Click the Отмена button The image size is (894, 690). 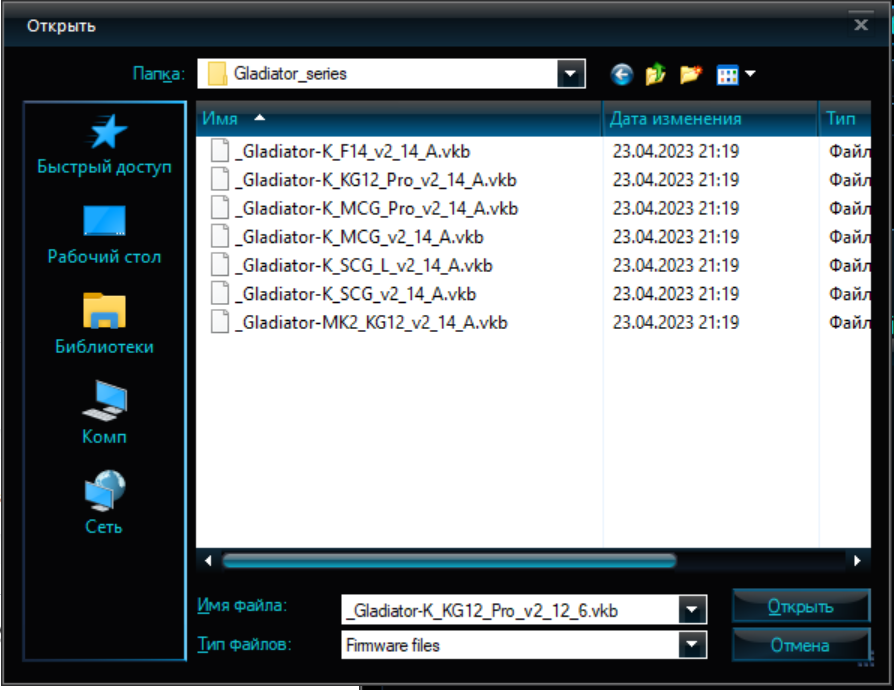(x=801, y=645)
